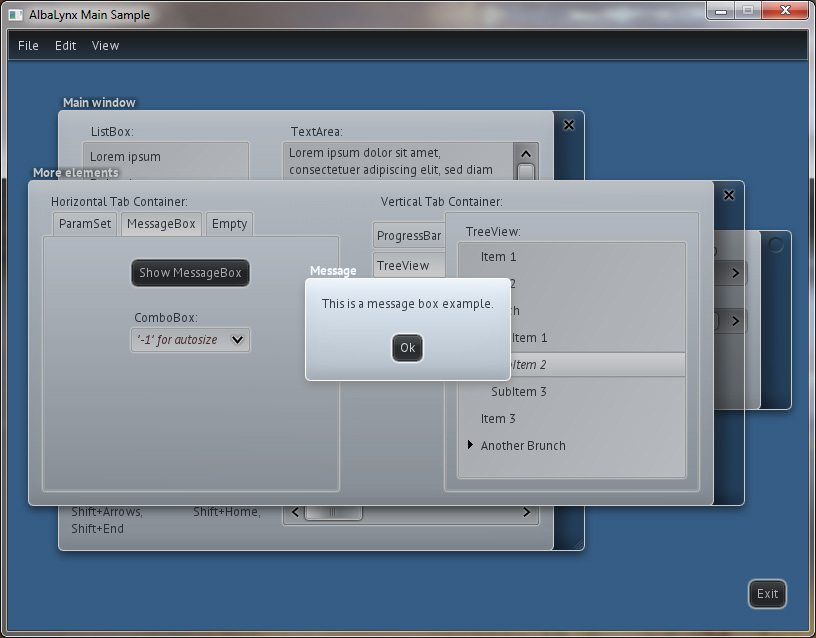816x638 pixels.
Task: Click the horizontal scrollbar thumb
Action: pos(333,513)
